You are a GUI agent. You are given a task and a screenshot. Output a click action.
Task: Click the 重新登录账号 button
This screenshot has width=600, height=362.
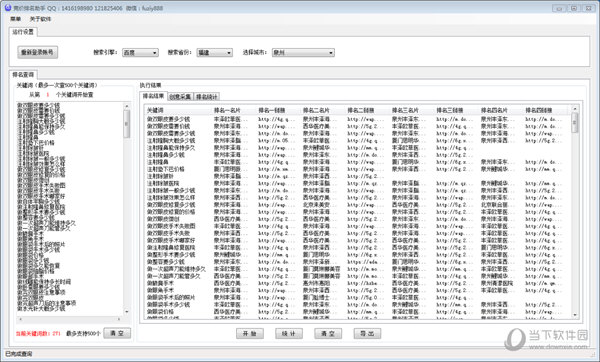[x=38, y=52]
